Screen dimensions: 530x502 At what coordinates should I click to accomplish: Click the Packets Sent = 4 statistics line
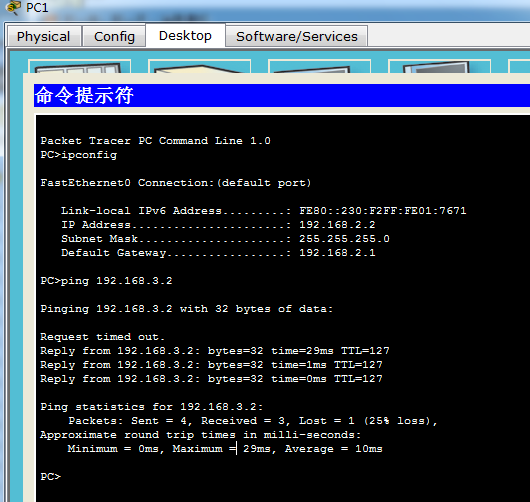point(252,421)
